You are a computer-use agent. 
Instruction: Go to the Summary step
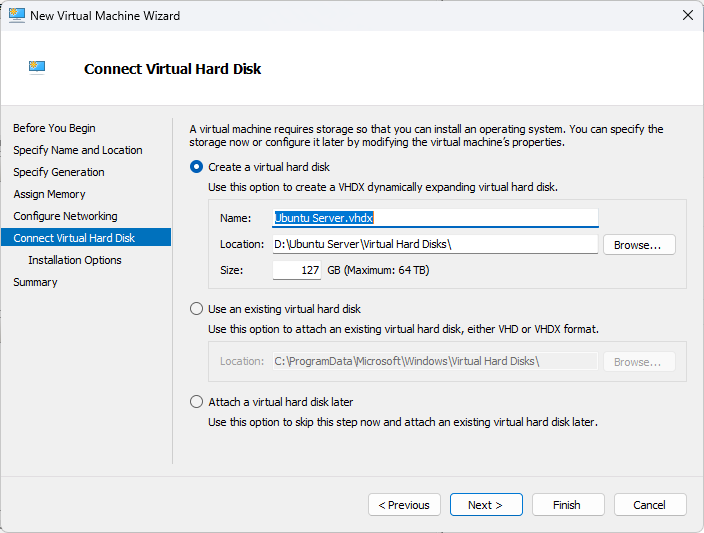[35, 282]
